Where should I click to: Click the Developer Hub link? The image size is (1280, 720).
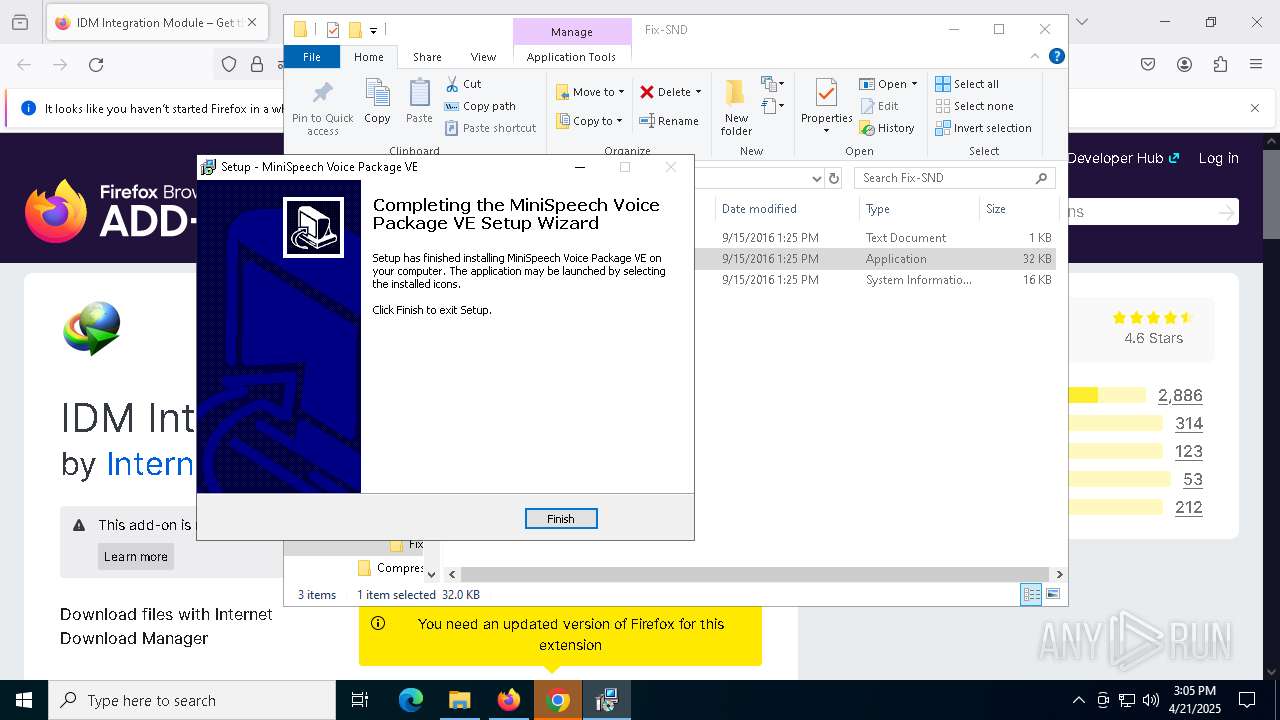point(1123,158)
